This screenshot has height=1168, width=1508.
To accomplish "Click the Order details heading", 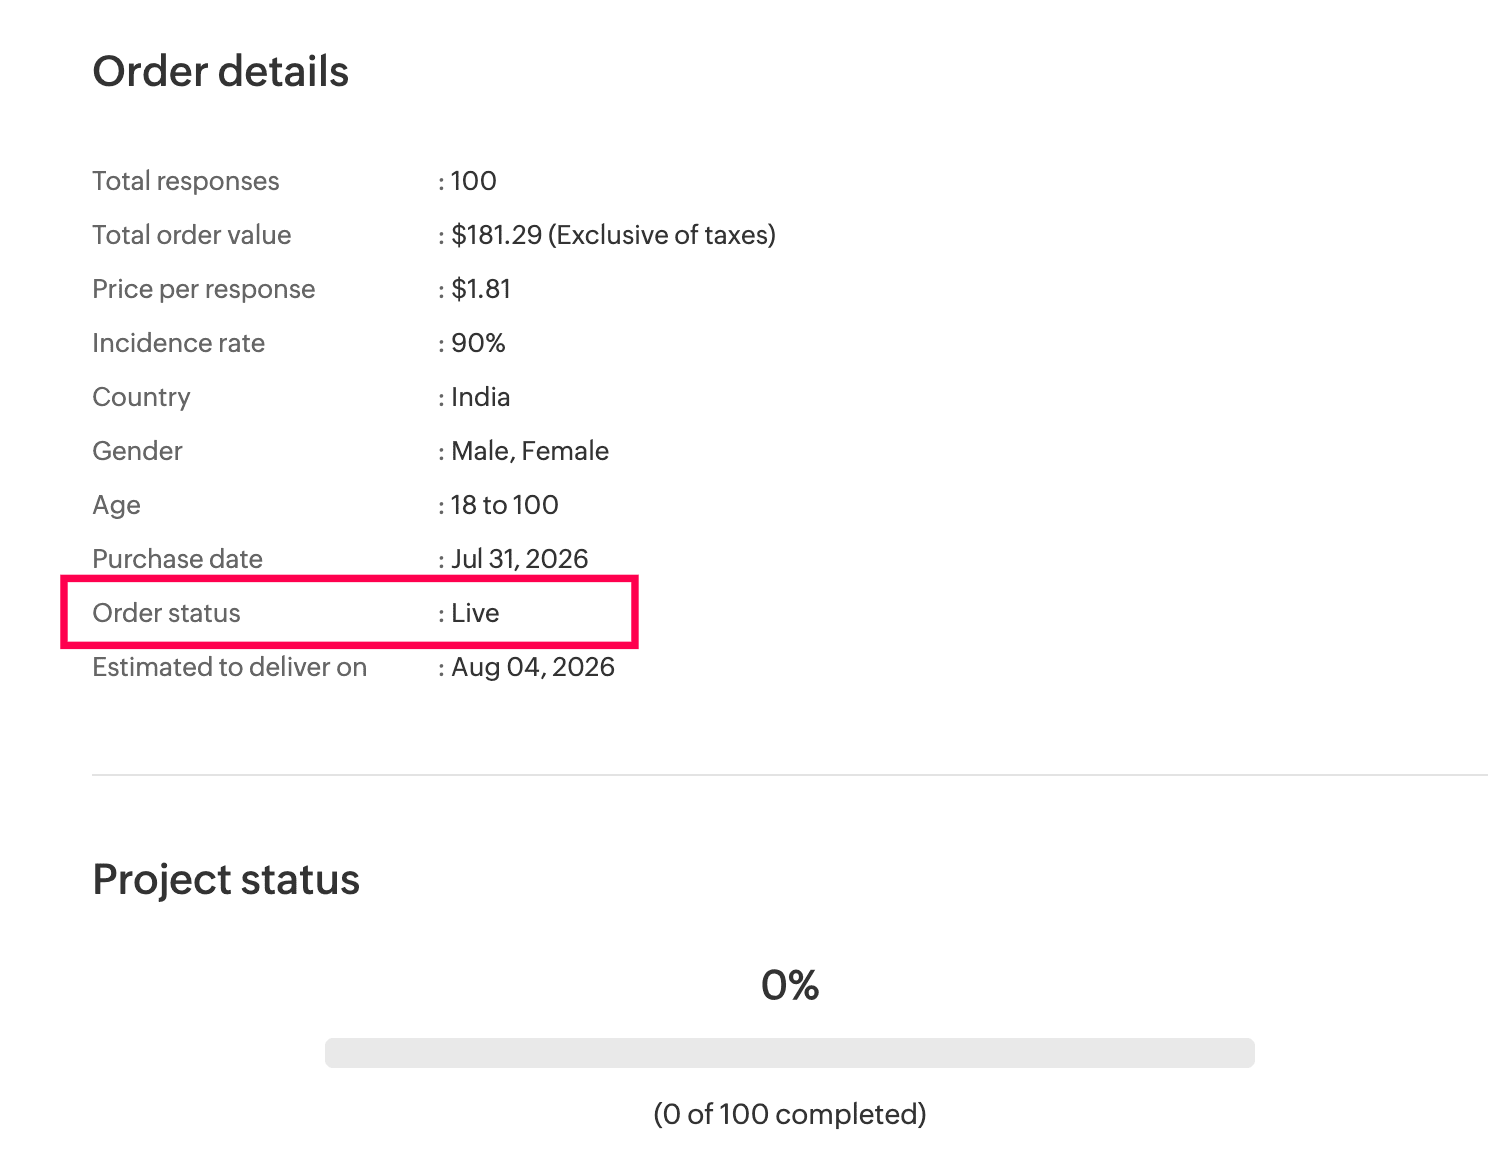I will (220, 72).
